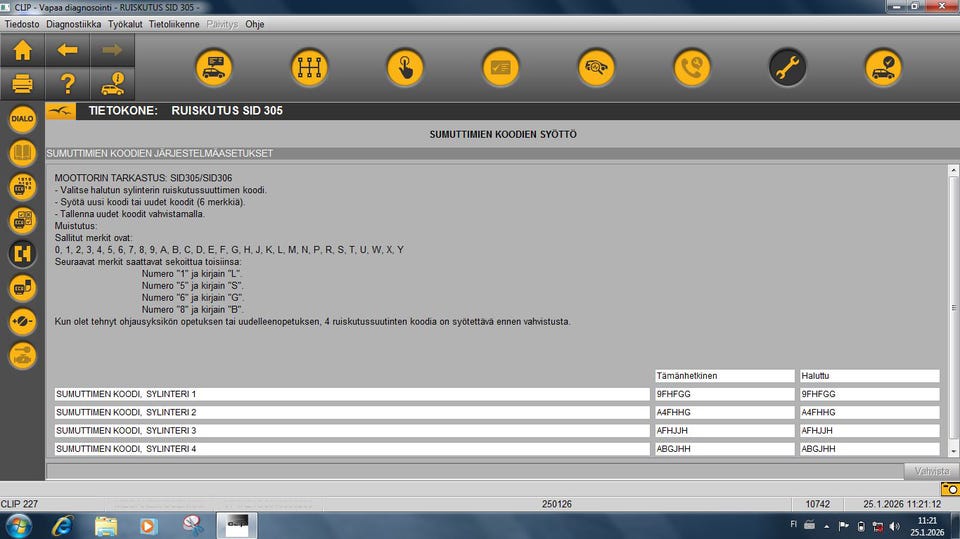
Task: Select row SUMUTTIMEN KOODI, SYLINTERI 1
Action: pos(352,394)
